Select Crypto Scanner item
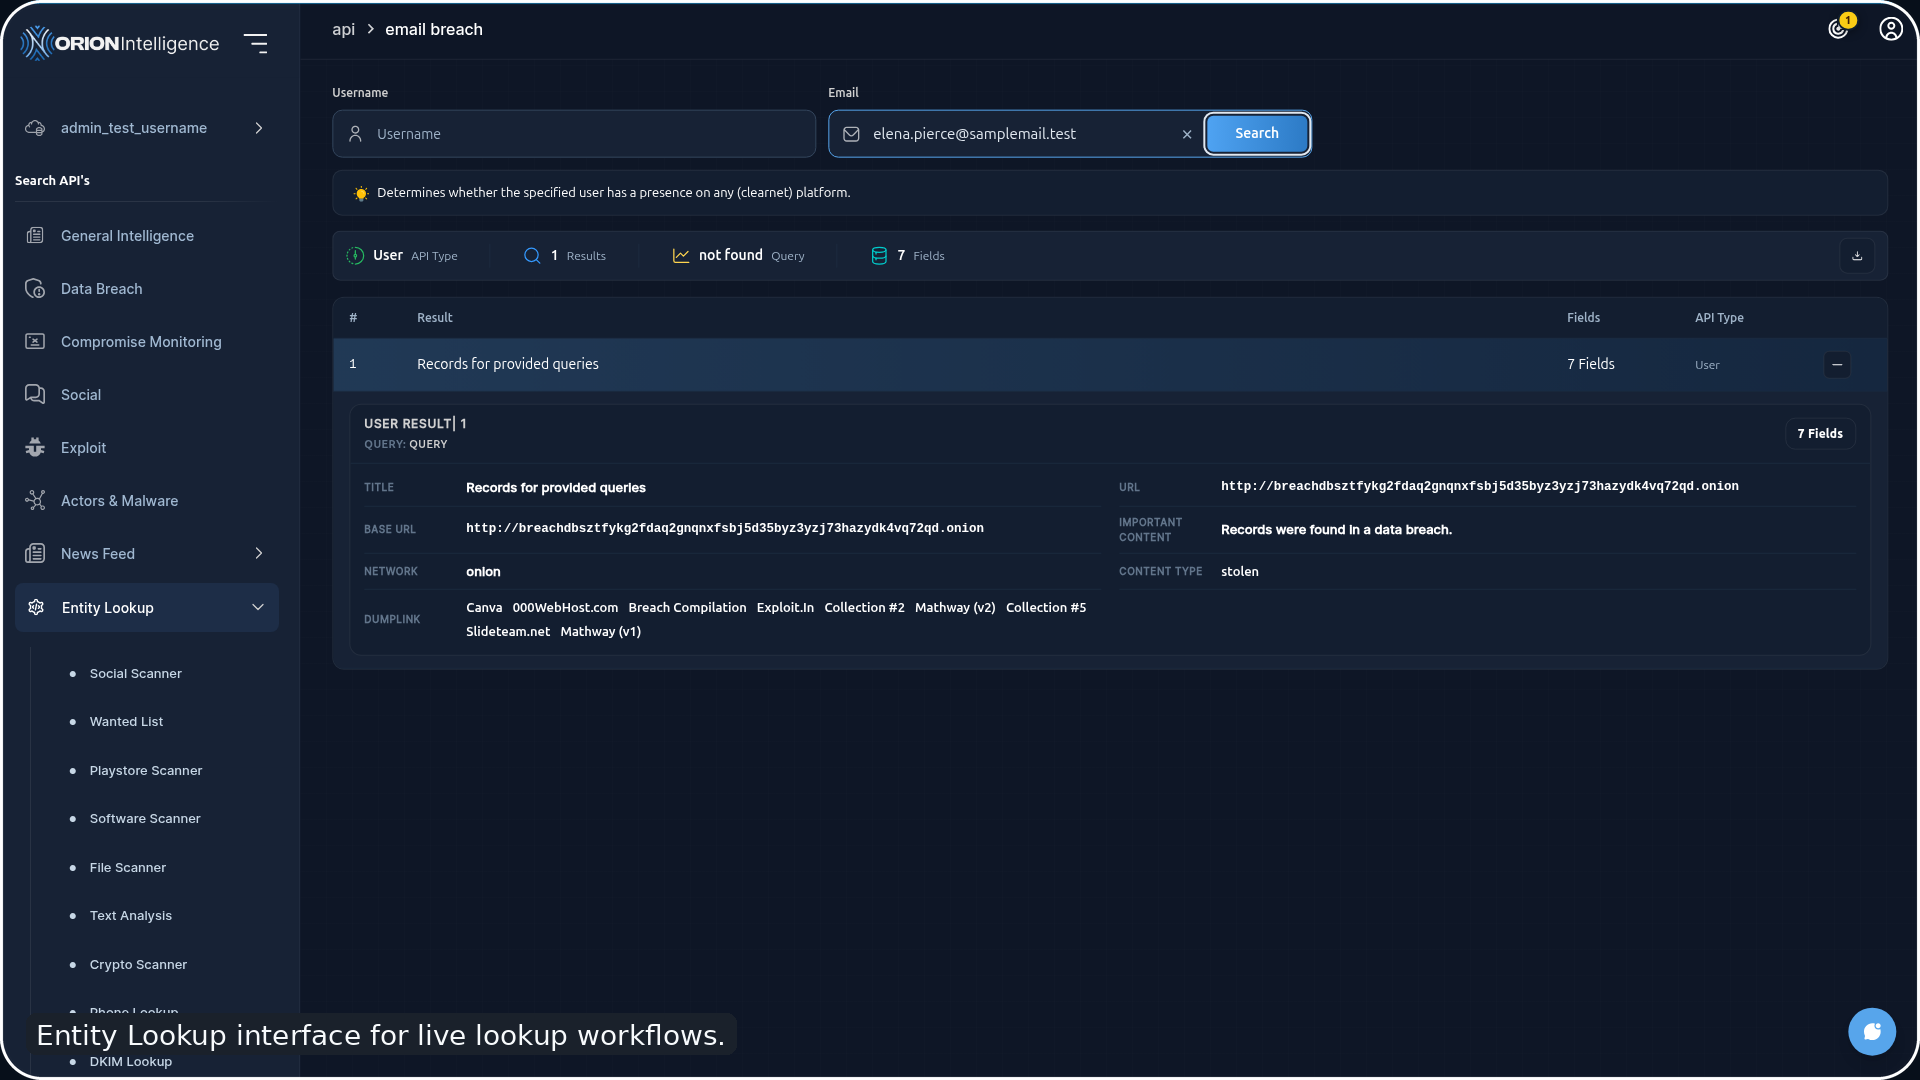Screen dimensions: 1920x1080 coord(138,965)
